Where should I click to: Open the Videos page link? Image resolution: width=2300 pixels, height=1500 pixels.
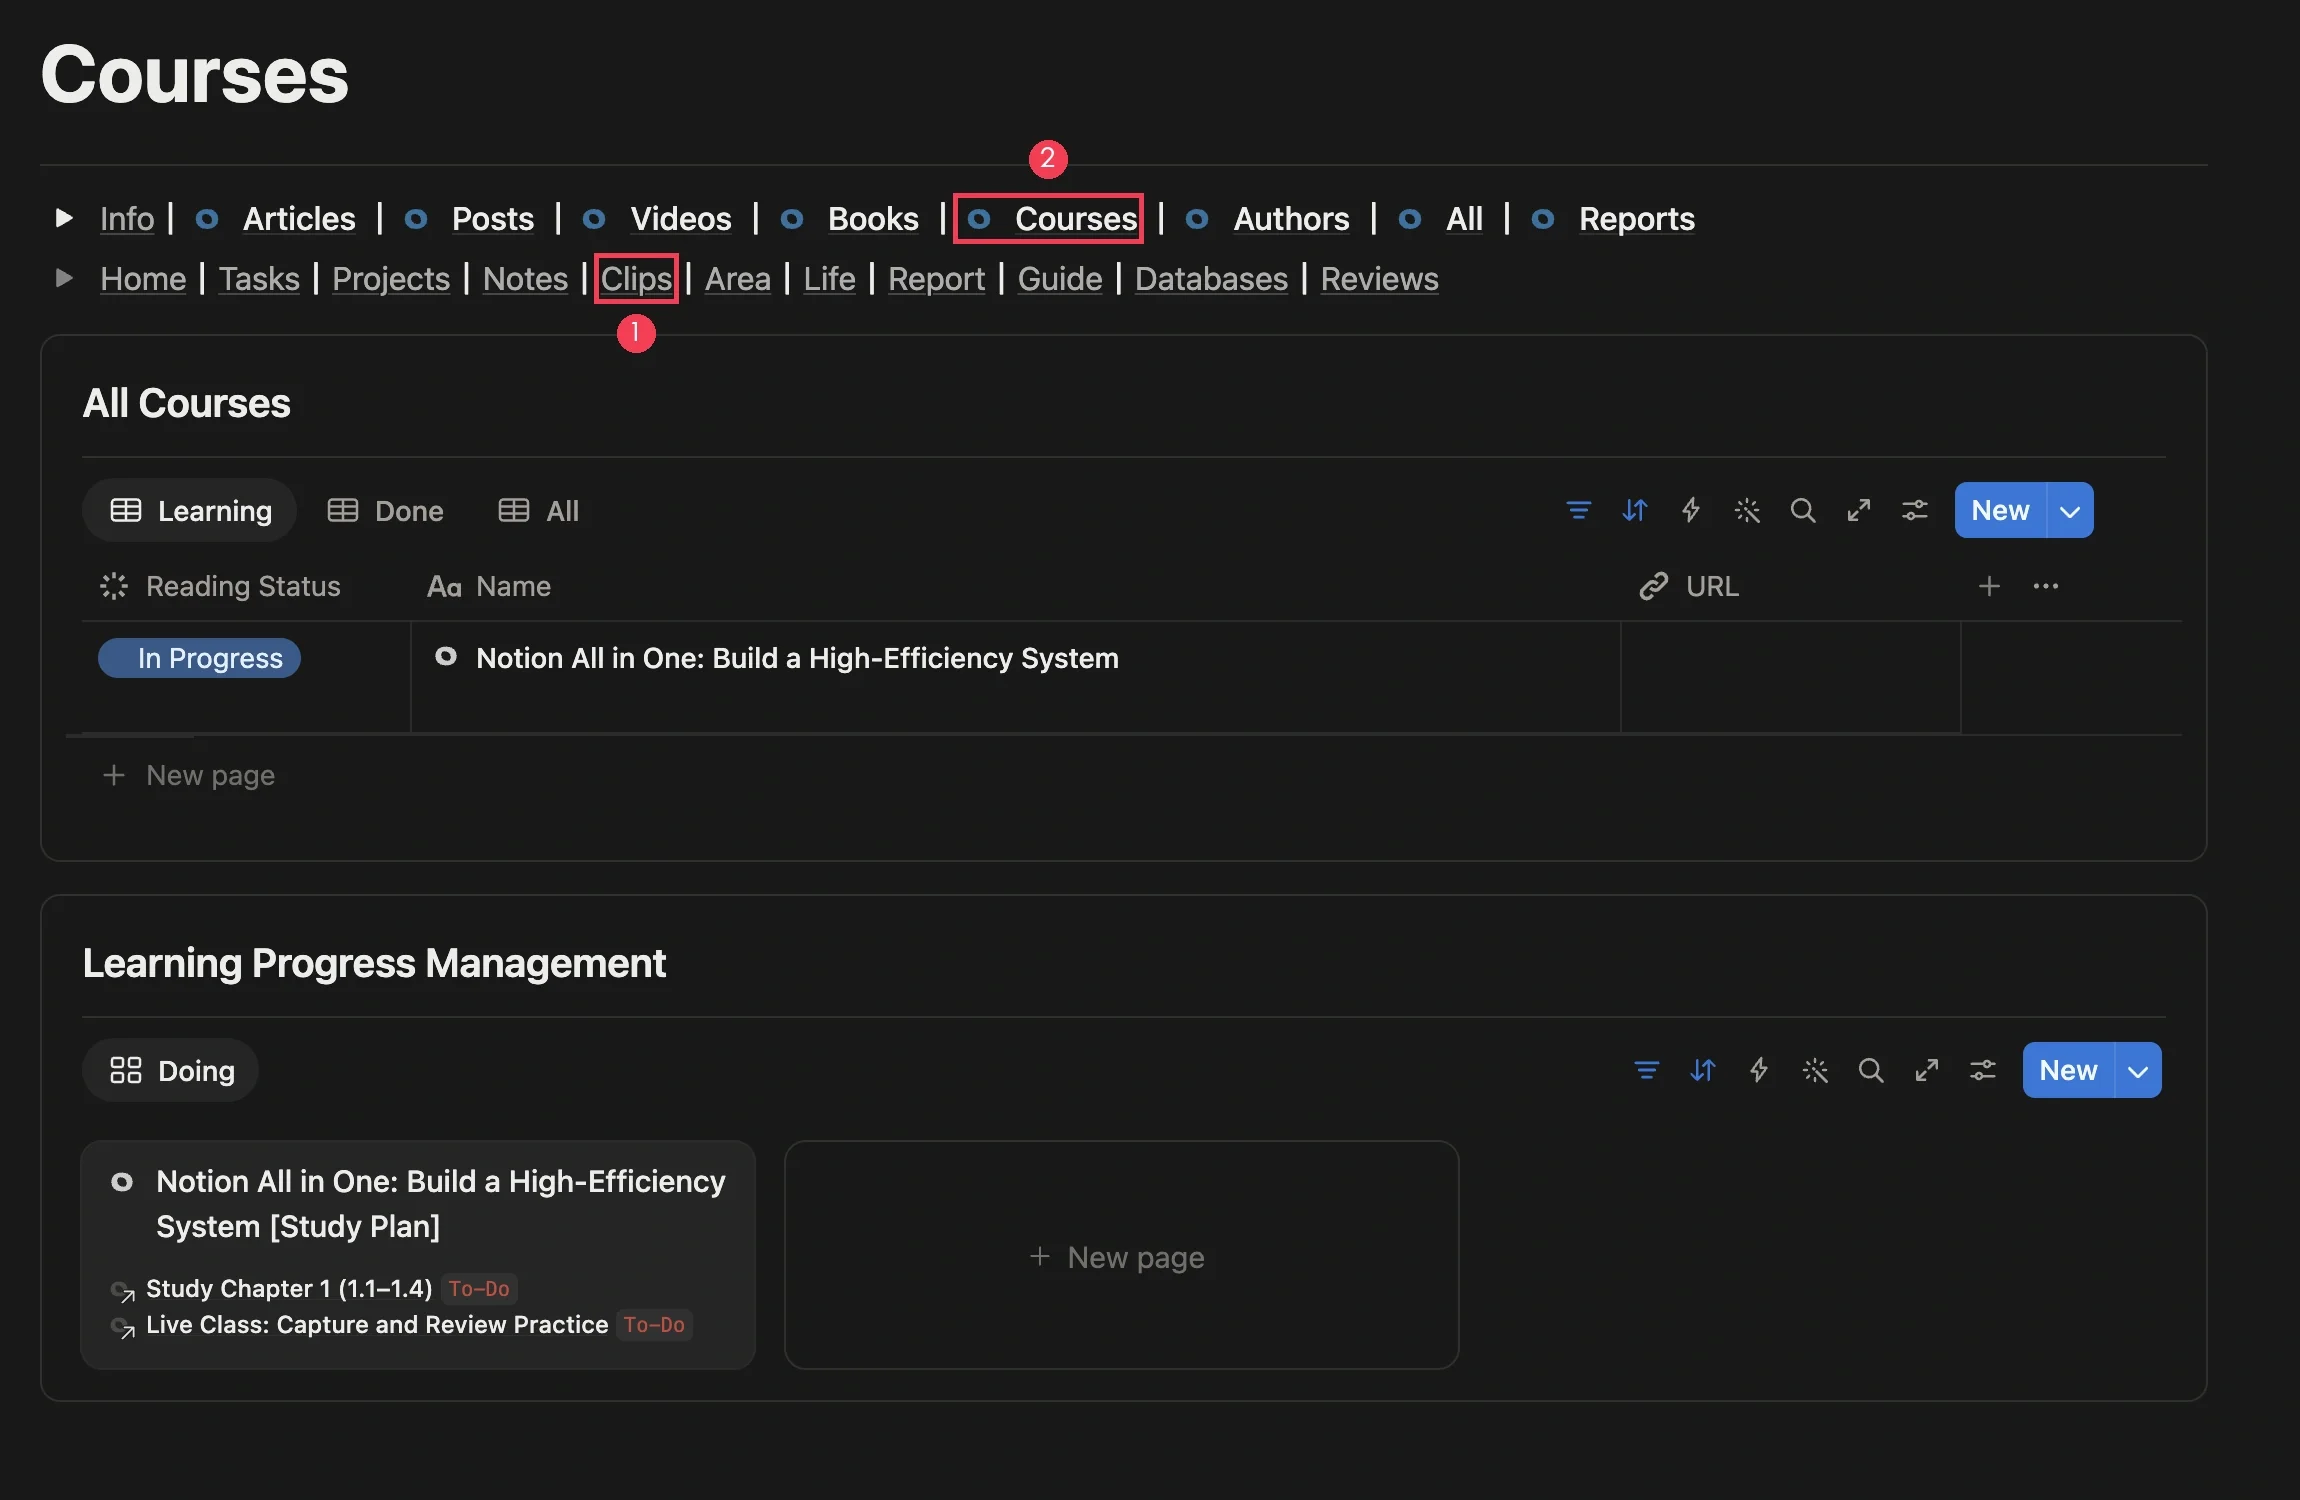pos(681,219)
